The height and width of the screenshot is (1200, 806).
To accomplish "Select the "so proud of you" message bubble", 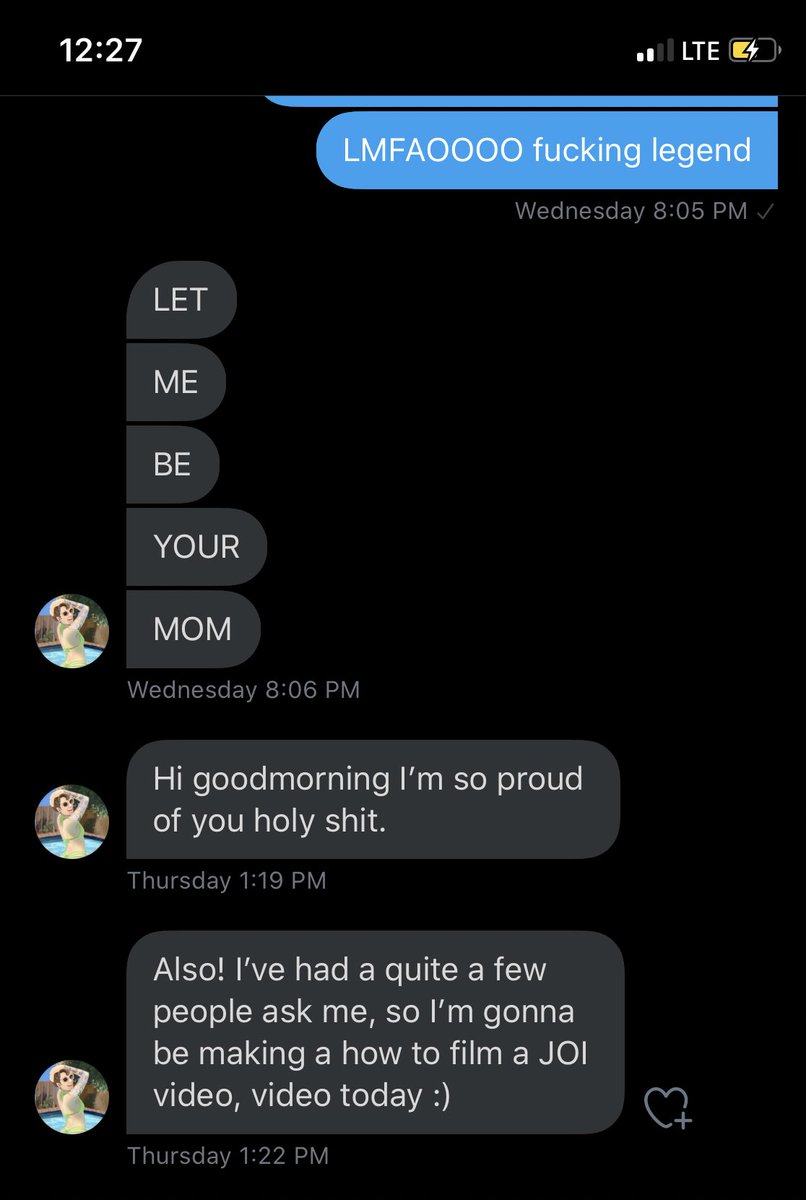I will (x=373, y=799).
